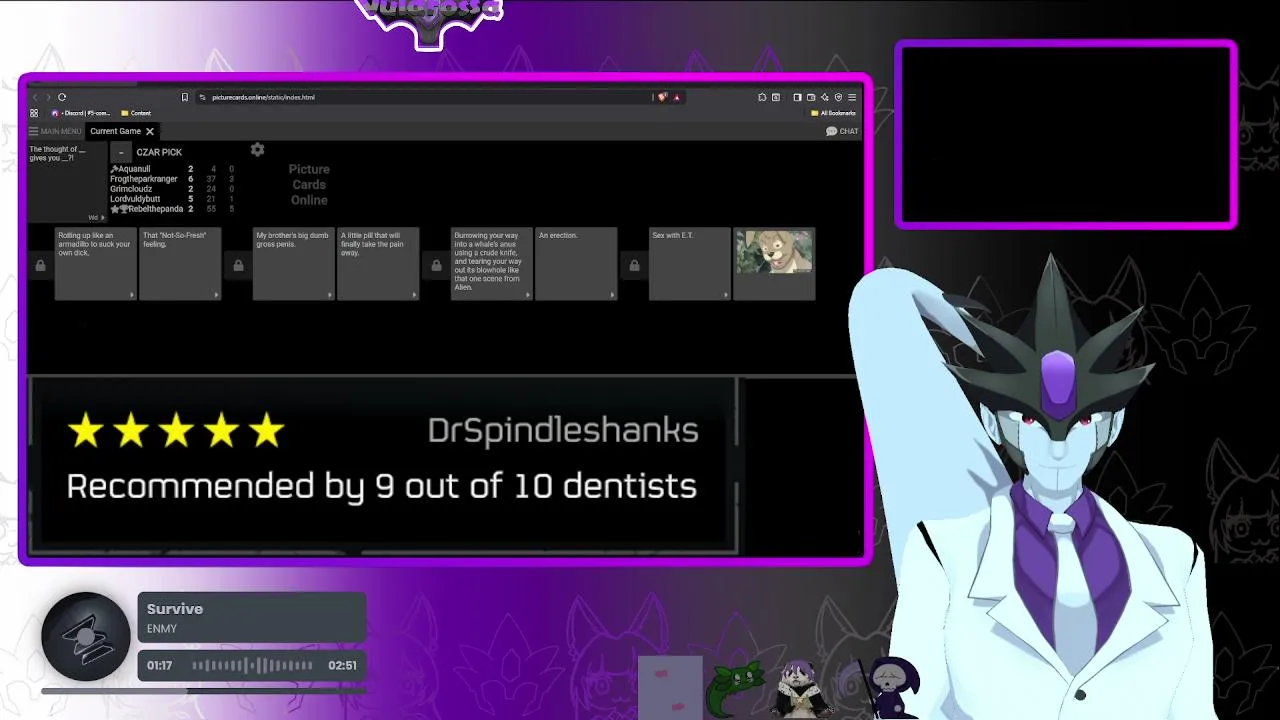Open the CHAT panel
This screenshot has width=1280, height=720.
pos(842,131)
